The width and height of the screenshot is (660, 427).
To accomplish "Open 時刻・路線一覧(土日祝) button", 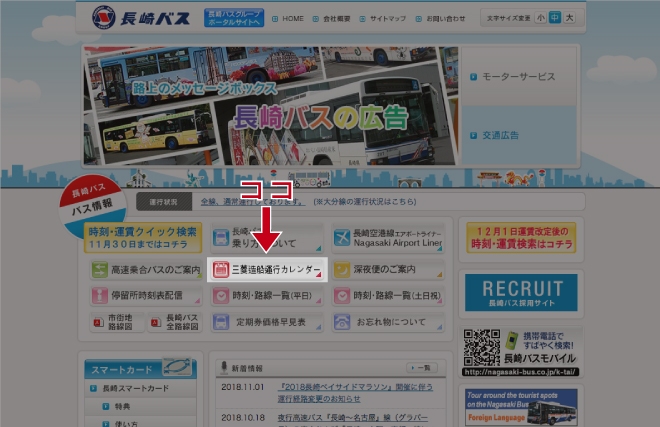I will click(x=388, y=296).
